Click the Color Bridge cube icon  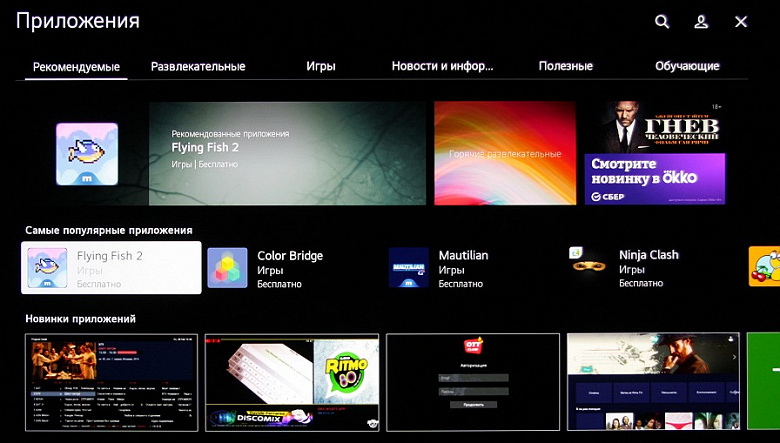click(227, 267)
